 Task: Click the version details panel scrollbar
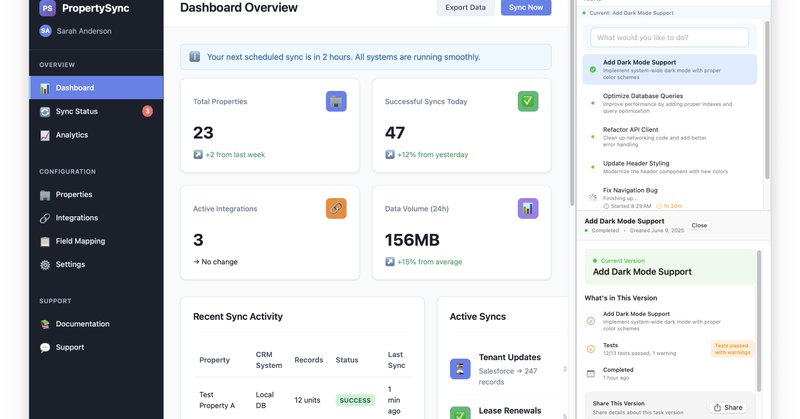pyautogui.click(x=759, y=321)
